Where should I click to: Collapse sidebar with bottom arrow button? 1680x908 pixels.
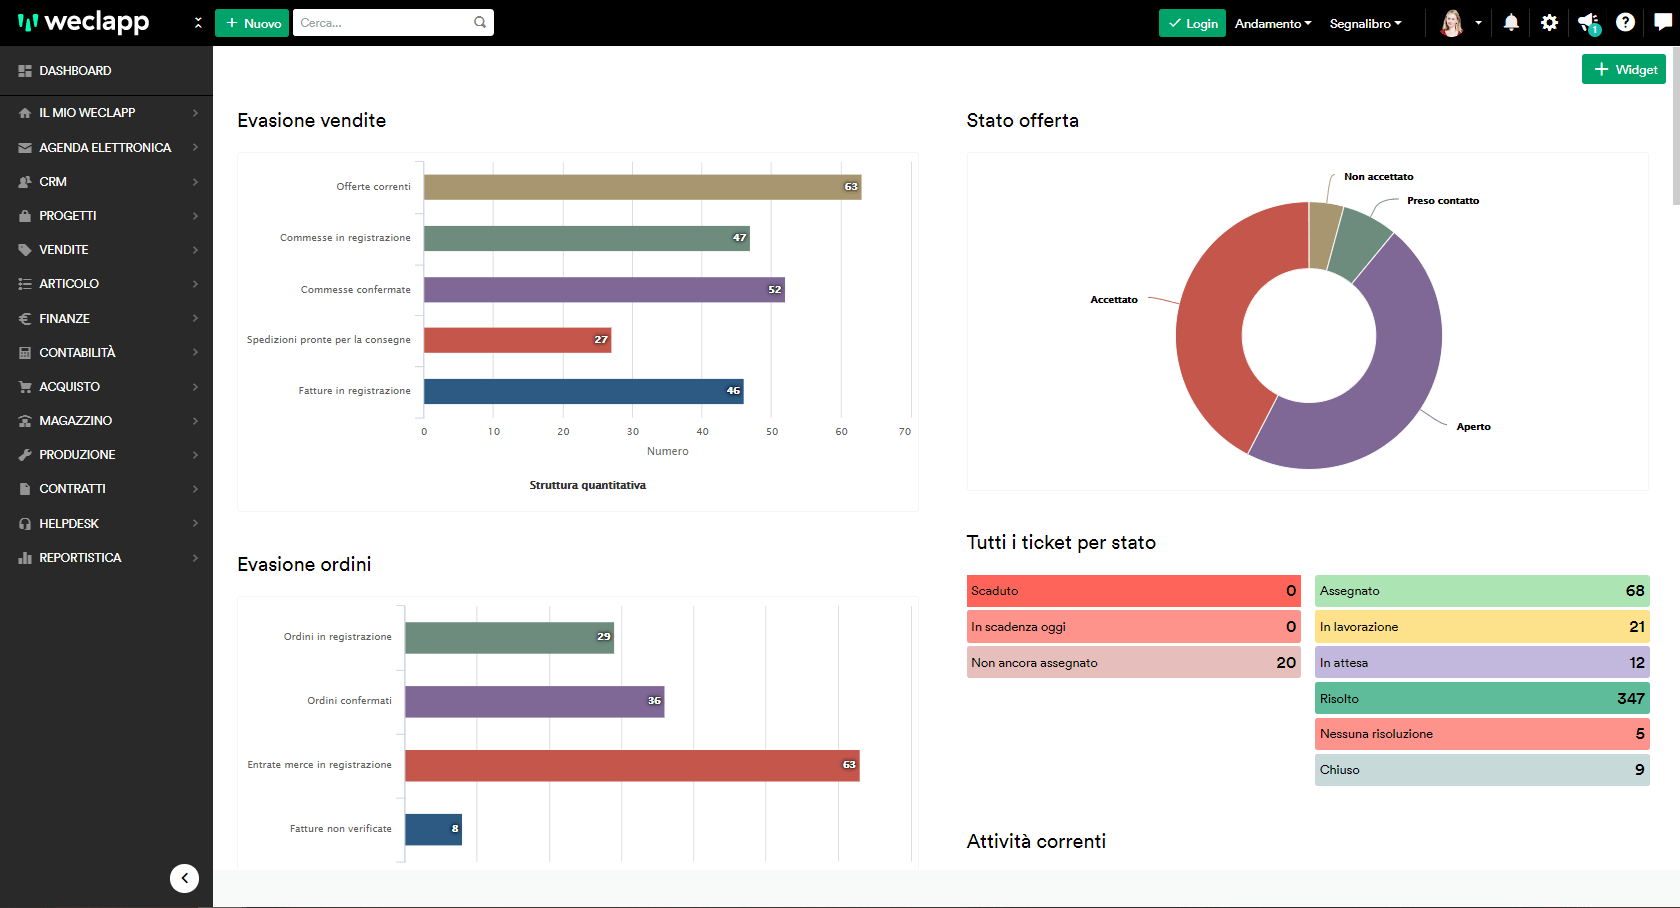tap(184, 878)
